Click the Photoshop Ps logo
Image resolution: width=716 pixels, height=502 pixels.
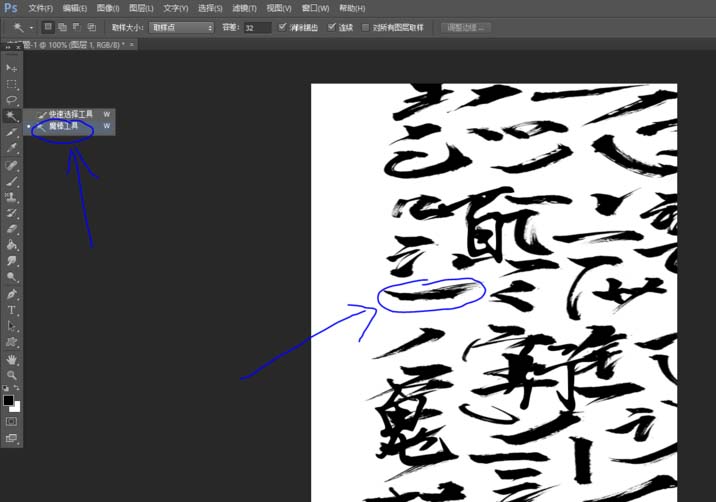(x=11, y=8)
